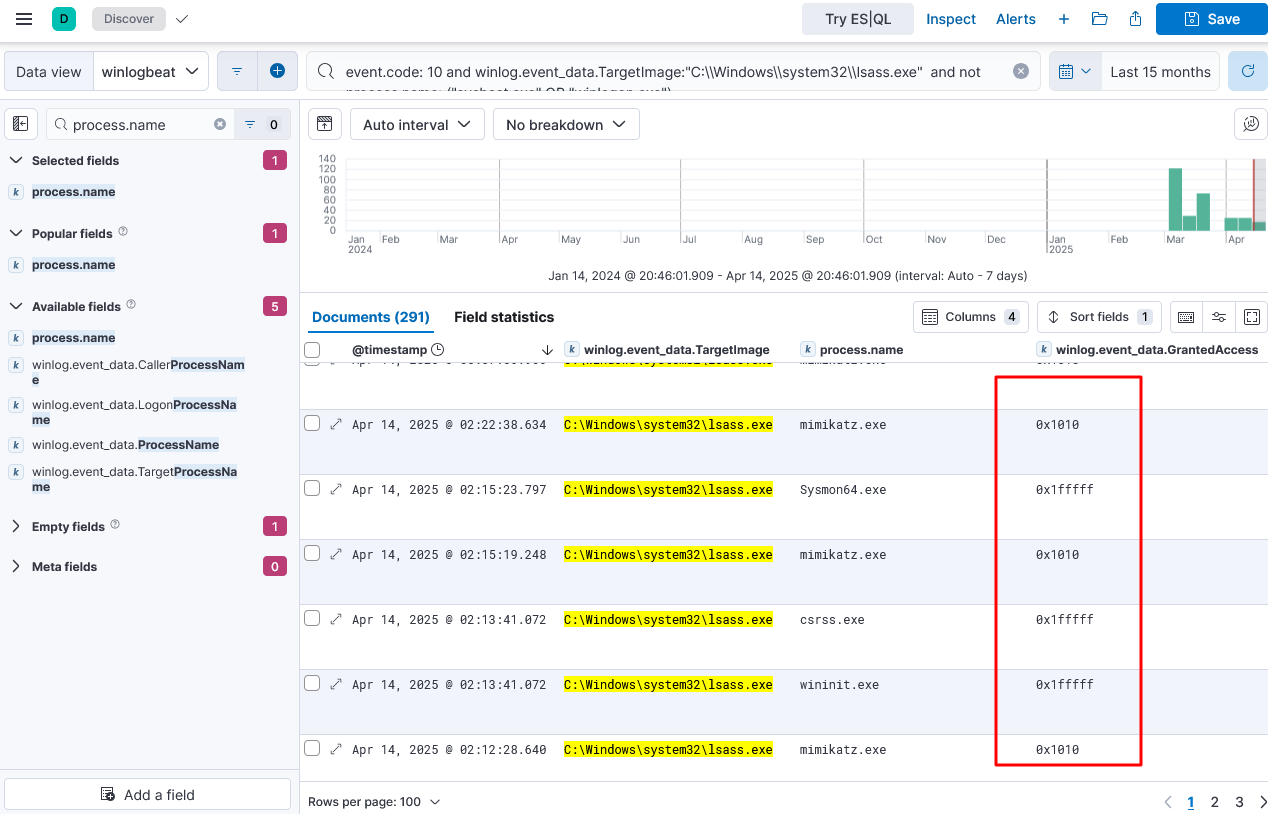Screen dimensions: 1268x814
Task: Open the Auto interval dropdown
Action: point(416,125)
